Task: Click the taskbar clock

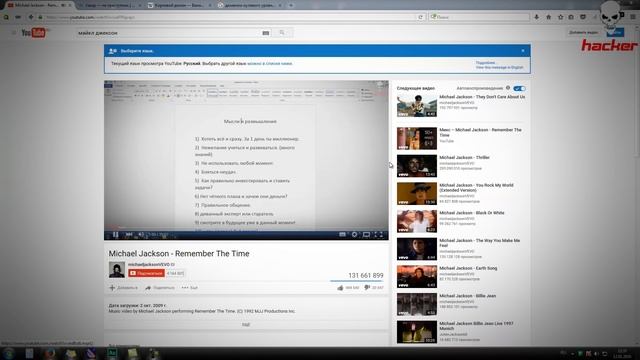Action: point(622,353)
